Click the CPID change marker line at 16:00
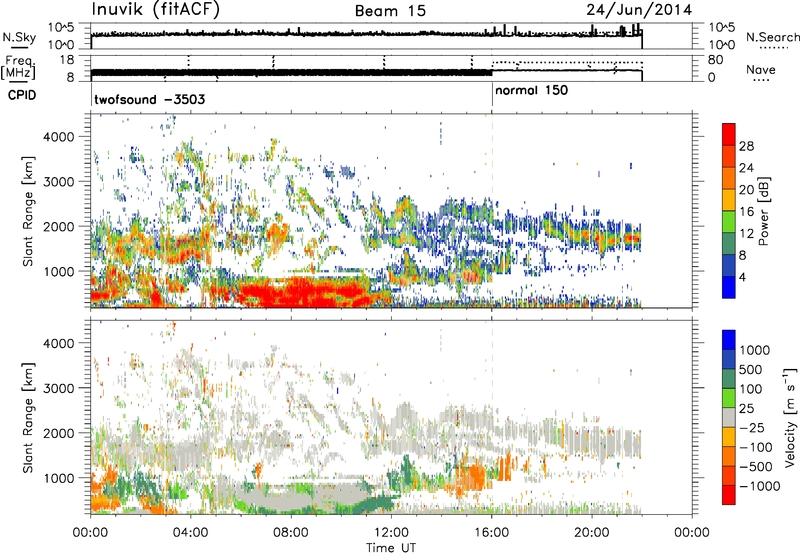800x554 pixels. coord(492,95)
